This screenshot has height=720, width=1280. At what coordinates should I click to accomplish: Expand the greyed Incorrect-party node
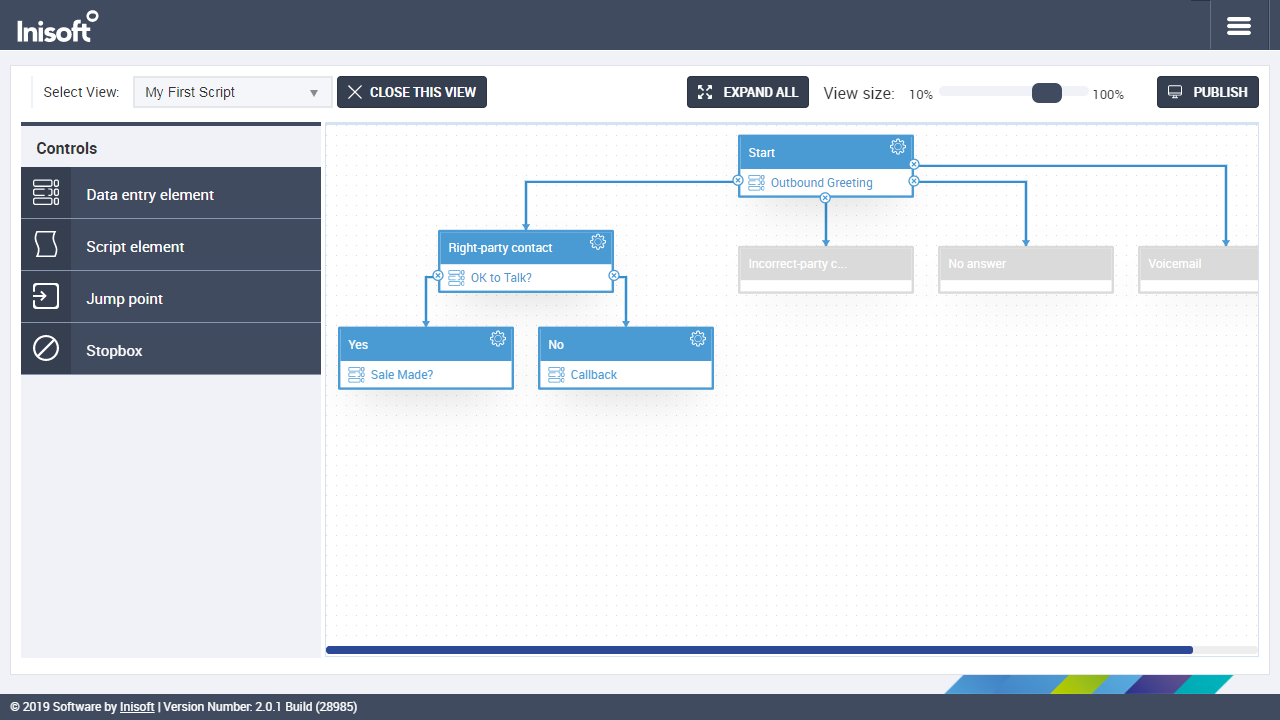(825, 264)
